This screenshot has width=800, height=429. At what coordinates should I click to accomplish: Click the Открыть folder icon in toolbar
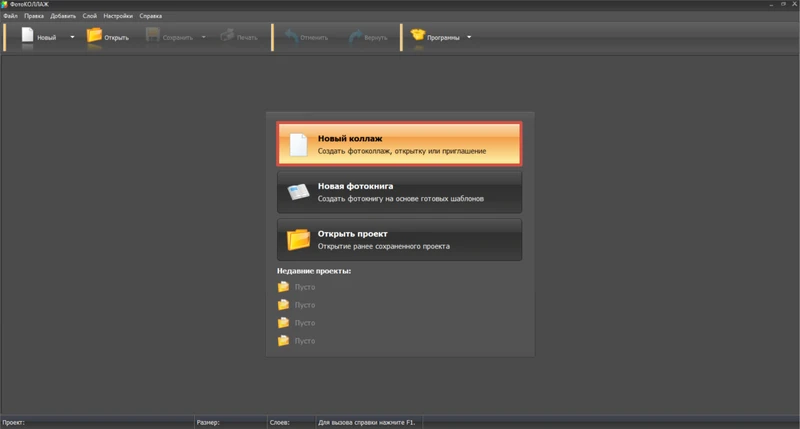(94, 35)
